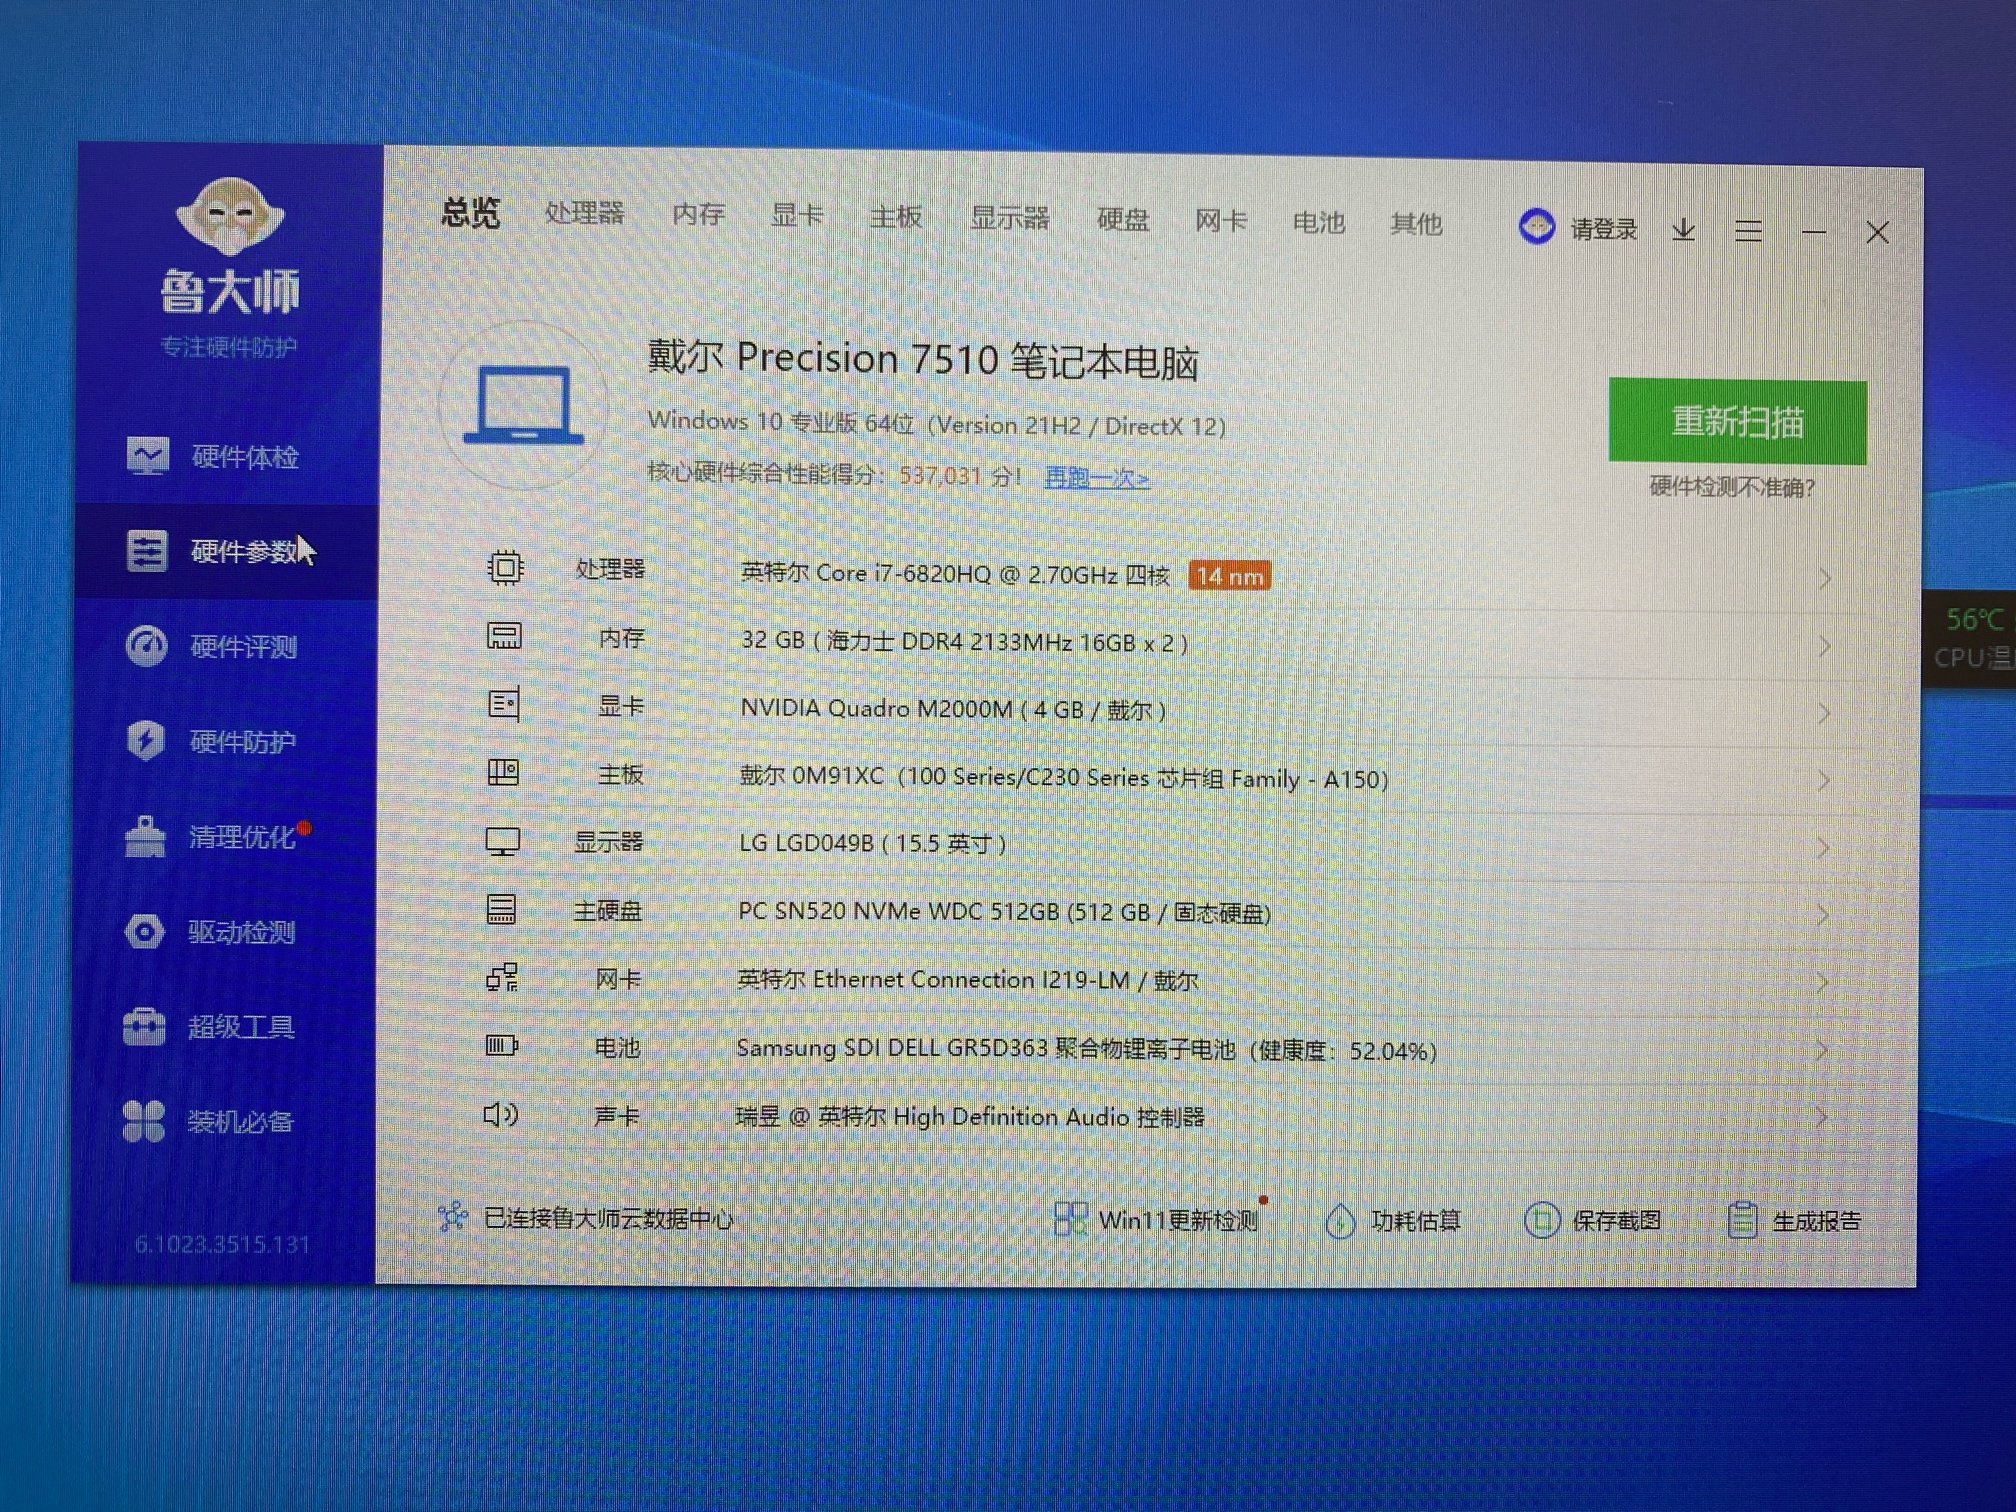Open the hamburger menu icon
The image size is (2016, 1512).
pyautogui.click(x=1748, y=231)
